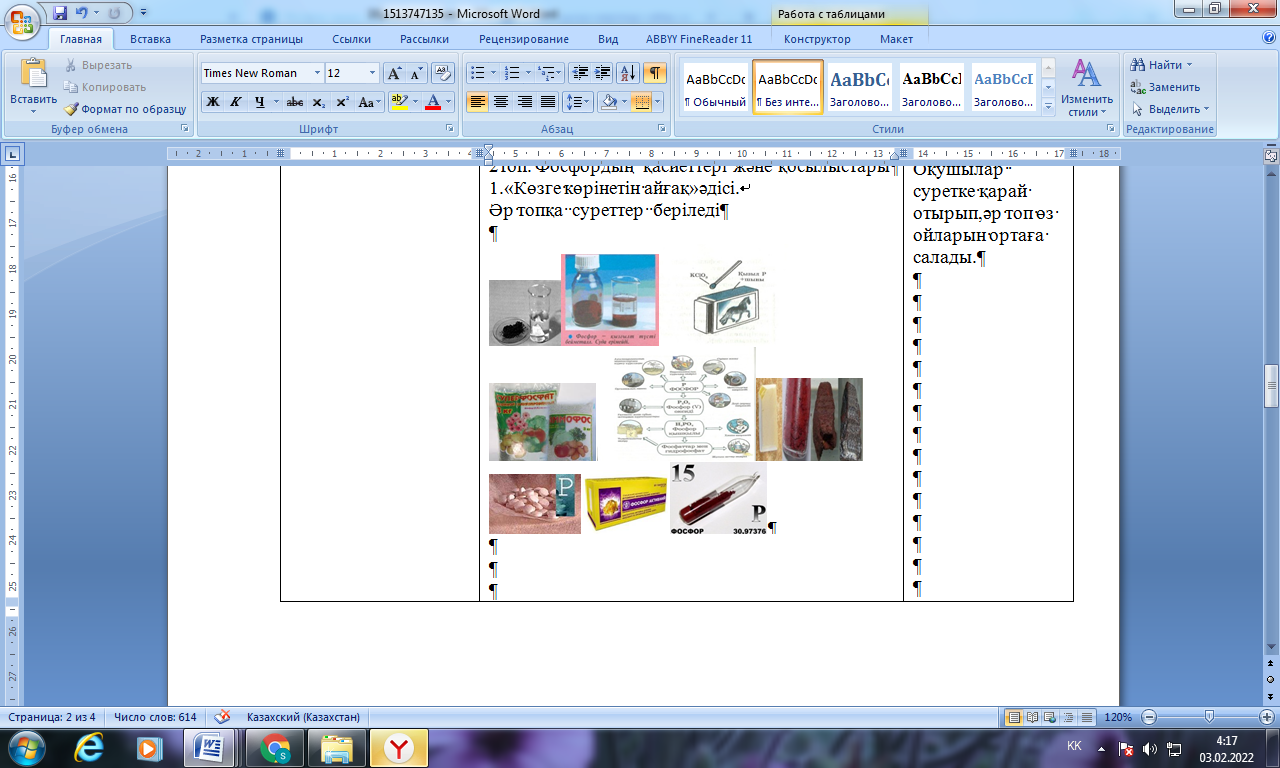Open Yandex Browser from the taskbar
1280x768 pixels.
pyautogui.click(x=399, y=748)
